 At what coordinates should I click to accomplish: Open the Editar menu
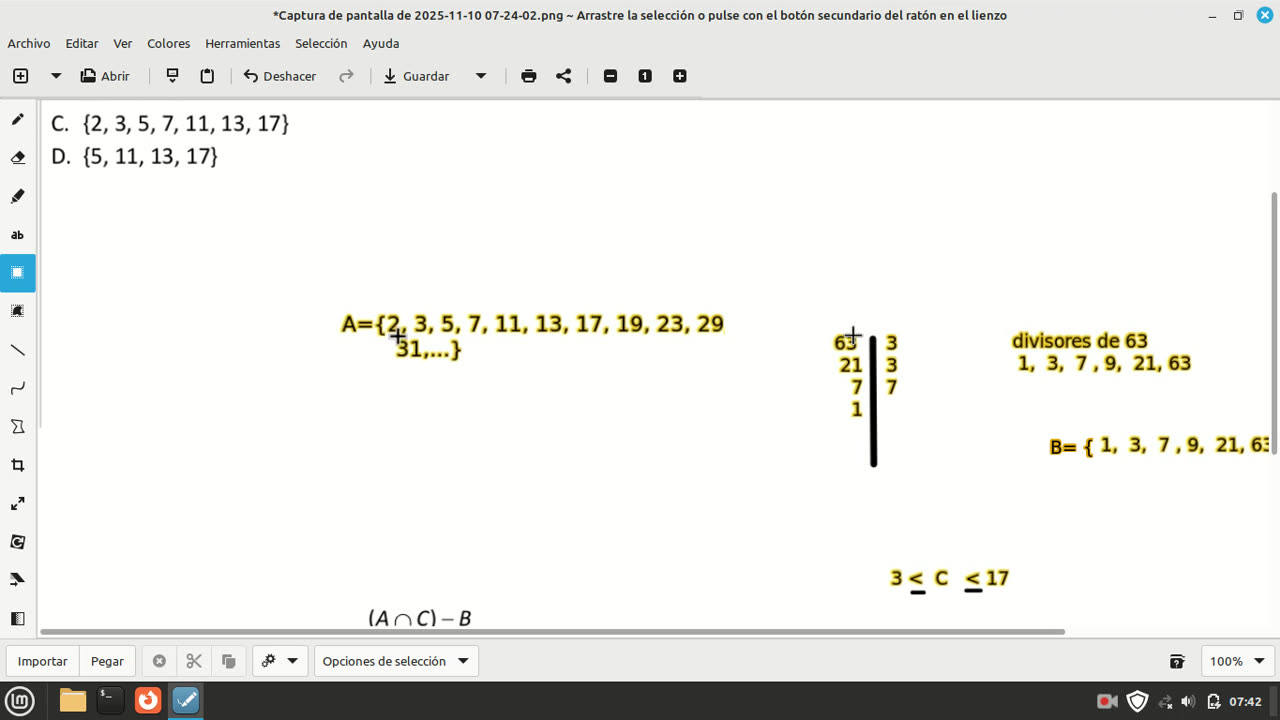(x=82, y=43)
